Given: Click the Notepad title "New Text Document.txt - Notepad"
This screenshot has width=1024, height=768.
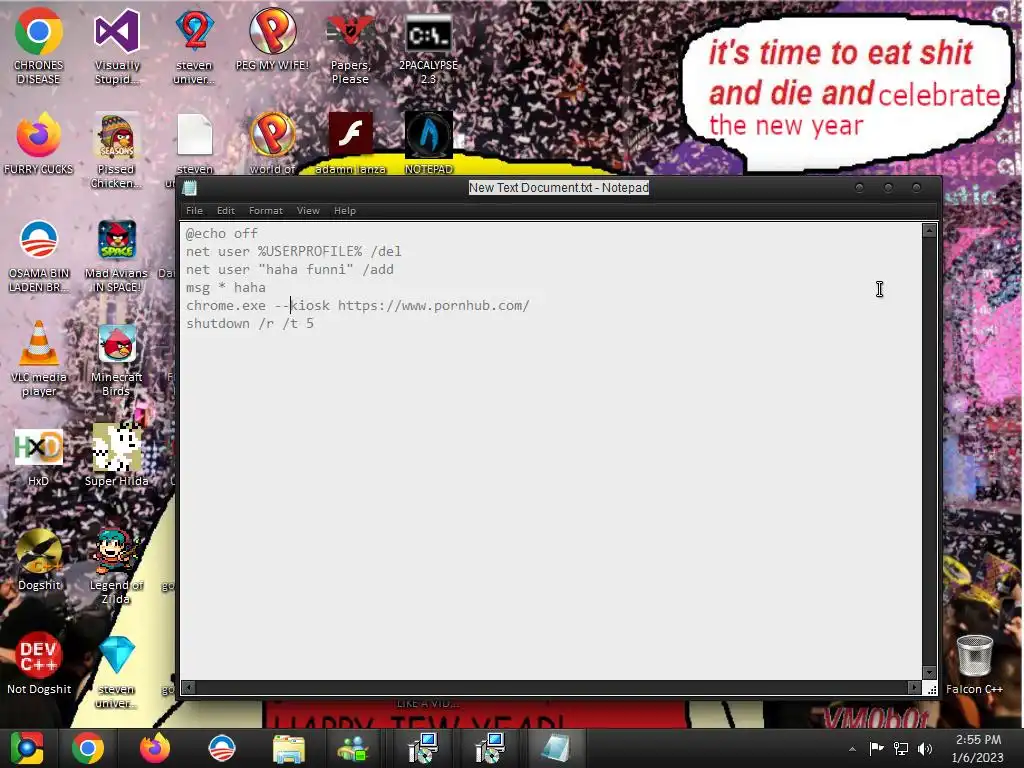Looking at the screenshot, I should click(x=558, y=187).
